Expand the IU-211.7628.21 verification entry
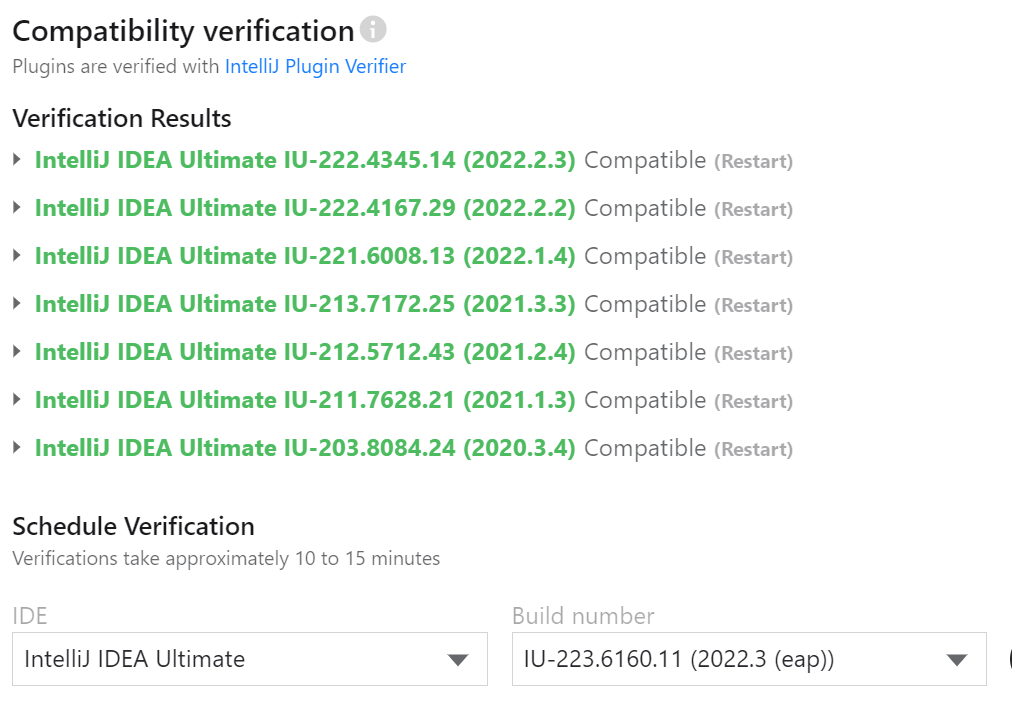 click(17, 400)
